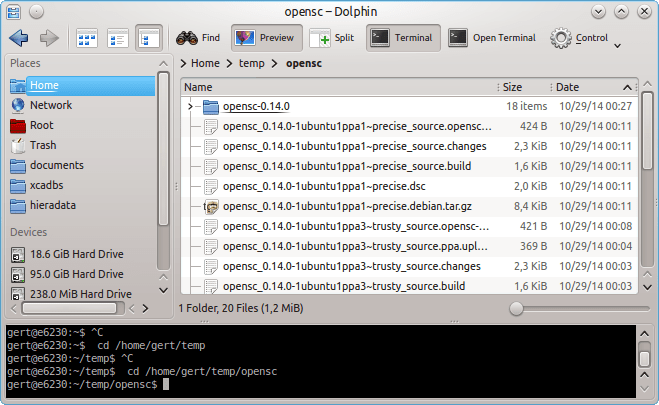Collapse the Places panel header arrow
This screenshot has width=659, height=405.
[x=163, y=64]
